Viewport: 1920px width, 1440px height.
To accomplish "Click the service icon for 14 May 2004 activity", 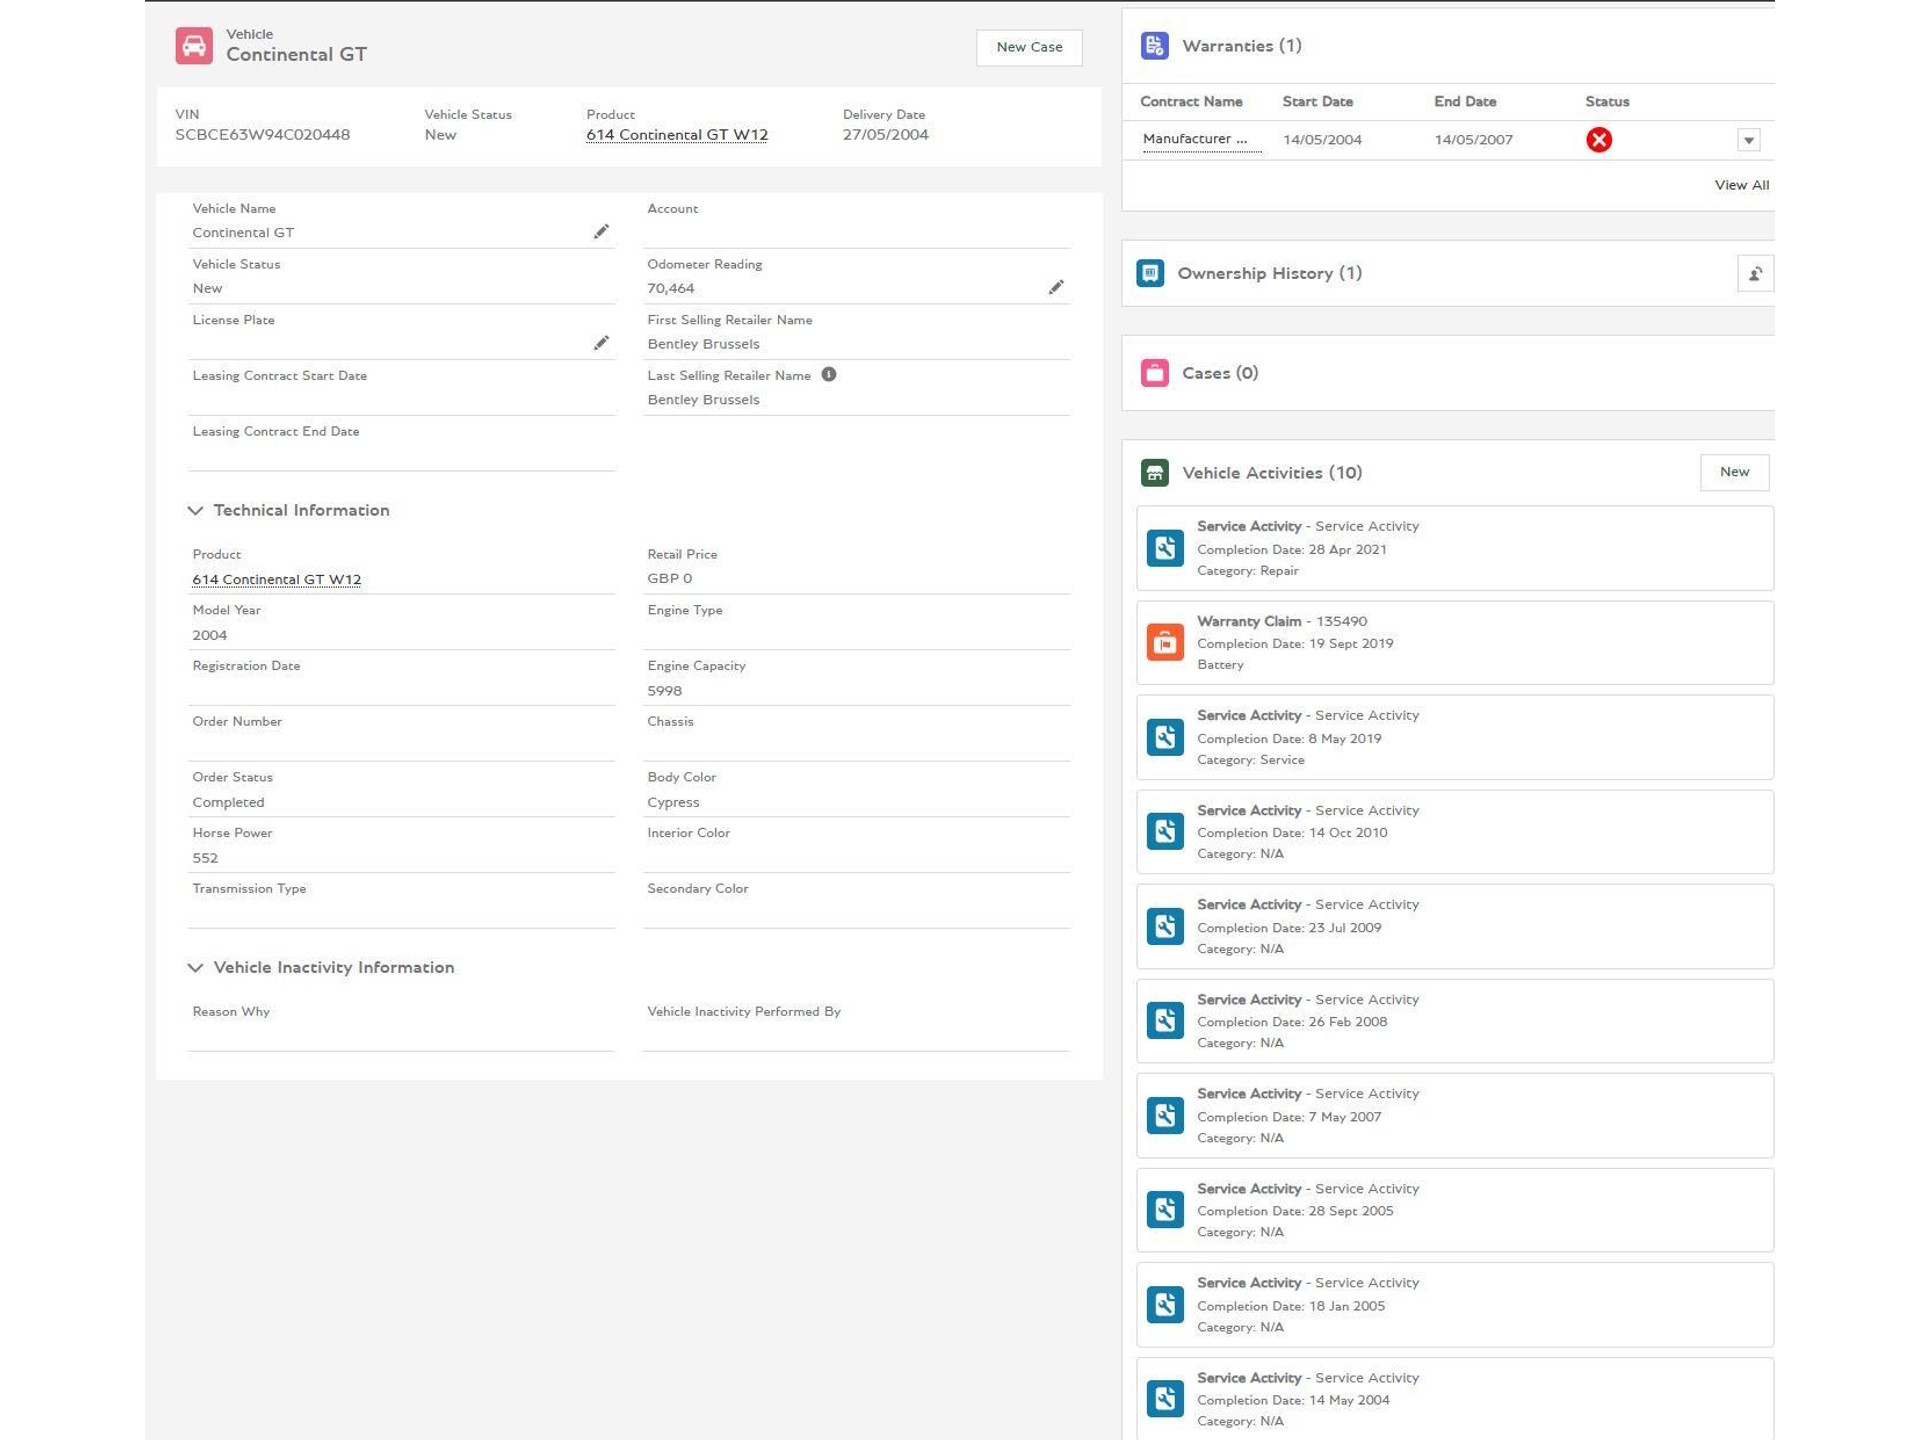I will pos(1165,1399).
